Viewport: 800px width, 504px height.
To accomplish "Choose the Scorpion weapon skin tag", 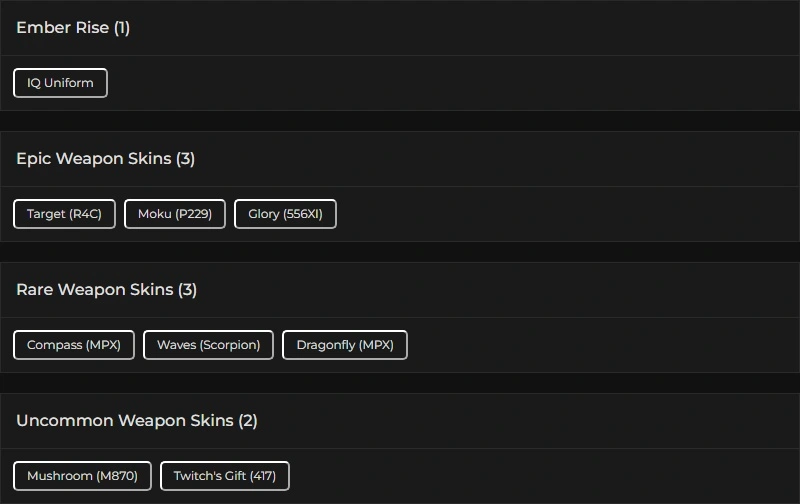I will [x=208, y=345].
